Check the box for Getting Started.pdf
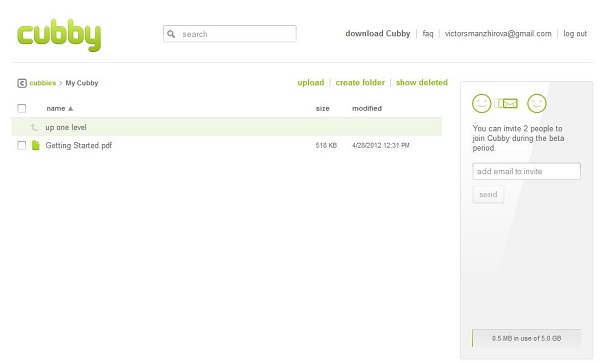 point(22,145)
